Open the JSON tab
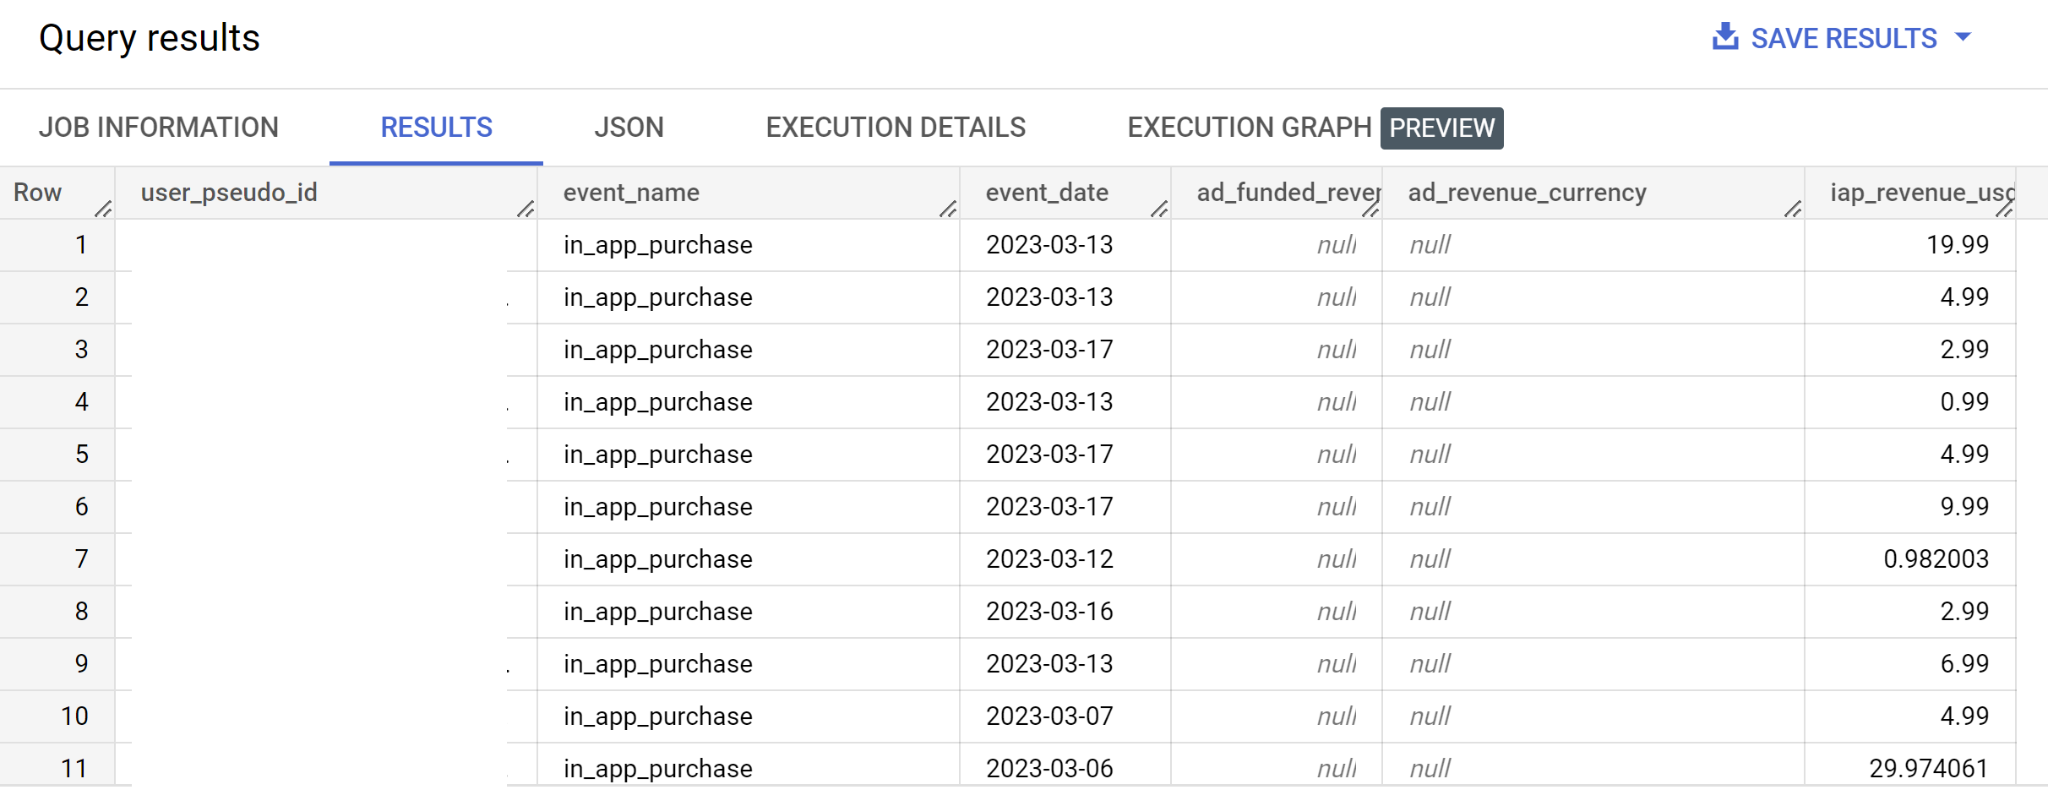The height and width of the screenshot is (798, 2048). pyautogui.click(x=628, y=127)
